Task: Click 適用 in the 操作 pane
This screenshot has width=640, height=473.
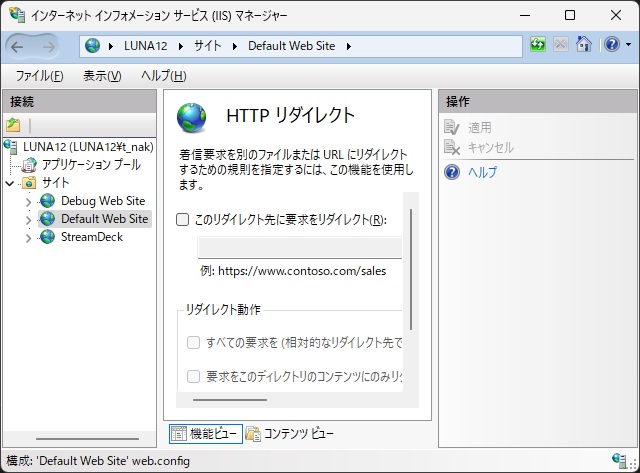Action: (480, 128)
